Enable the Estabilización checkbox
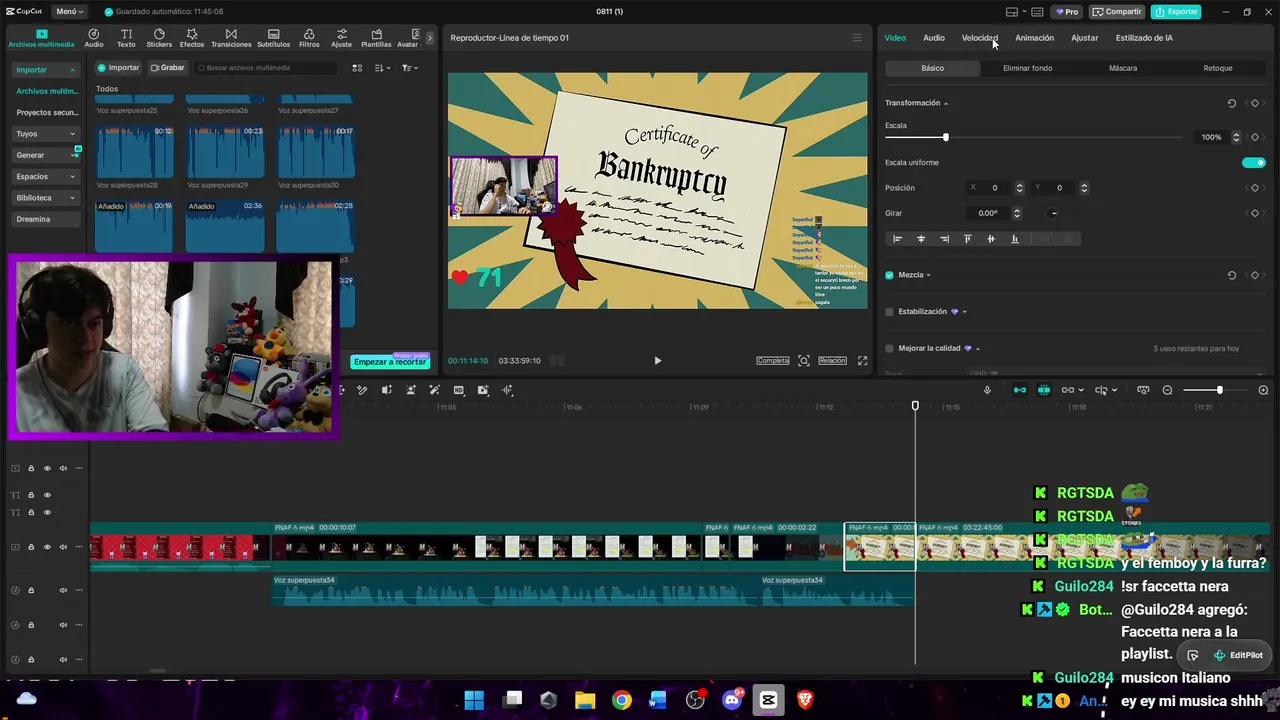 pyautogui.click(x=889, y=312)
